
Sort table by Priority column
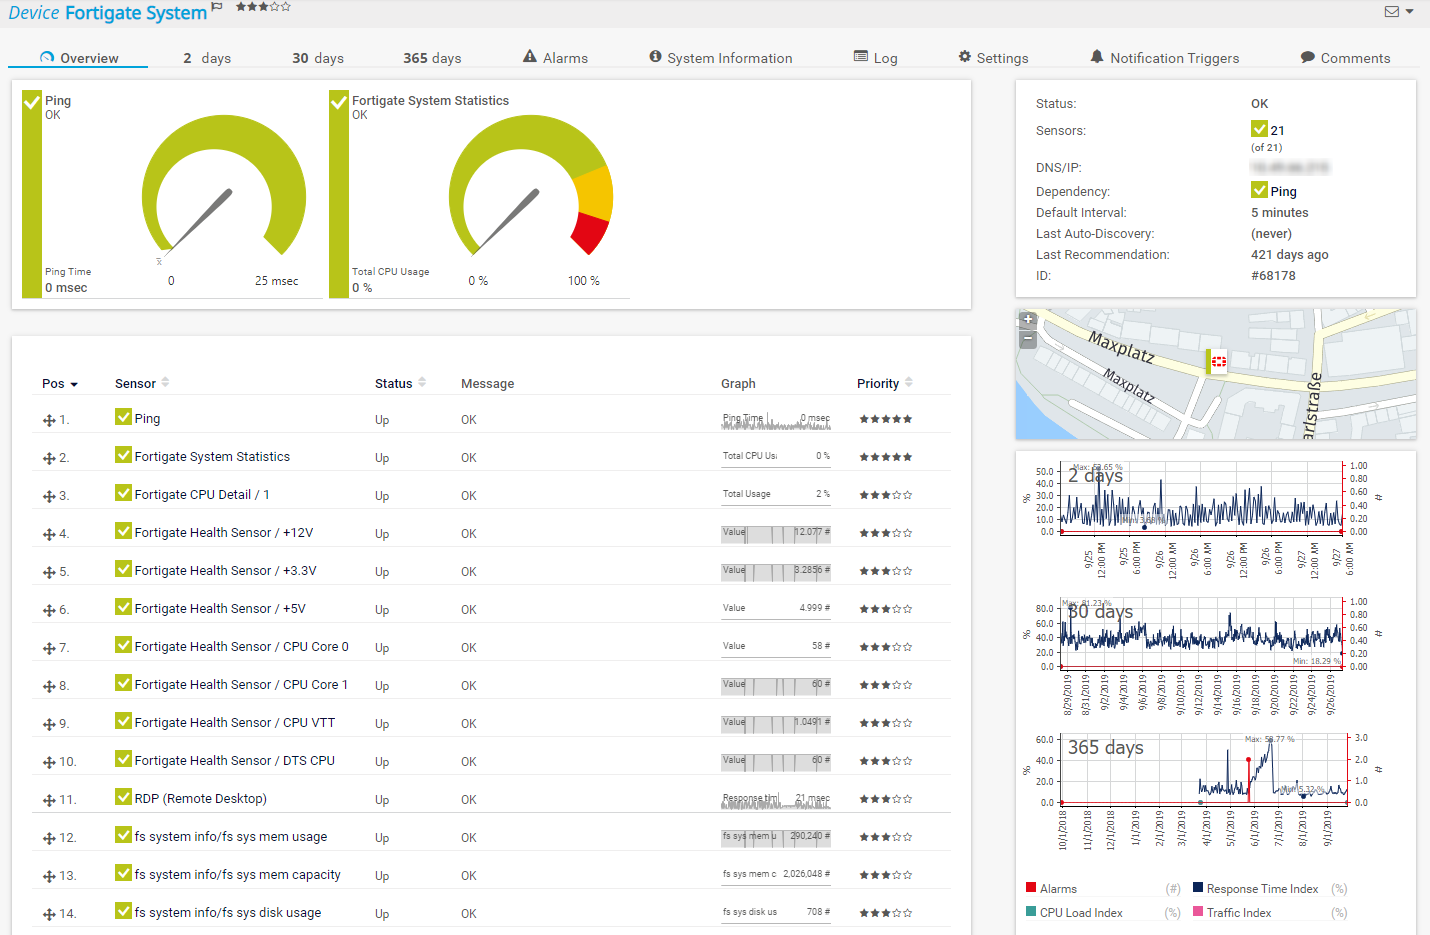pos(885,383)
